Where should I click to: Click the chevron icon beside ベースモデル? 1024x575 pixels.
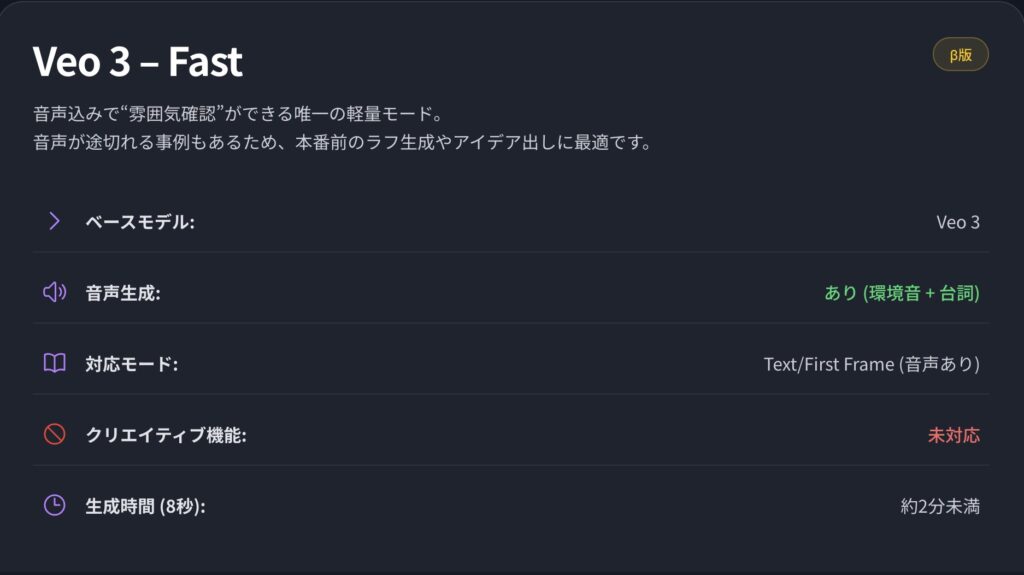pos(54,221)
